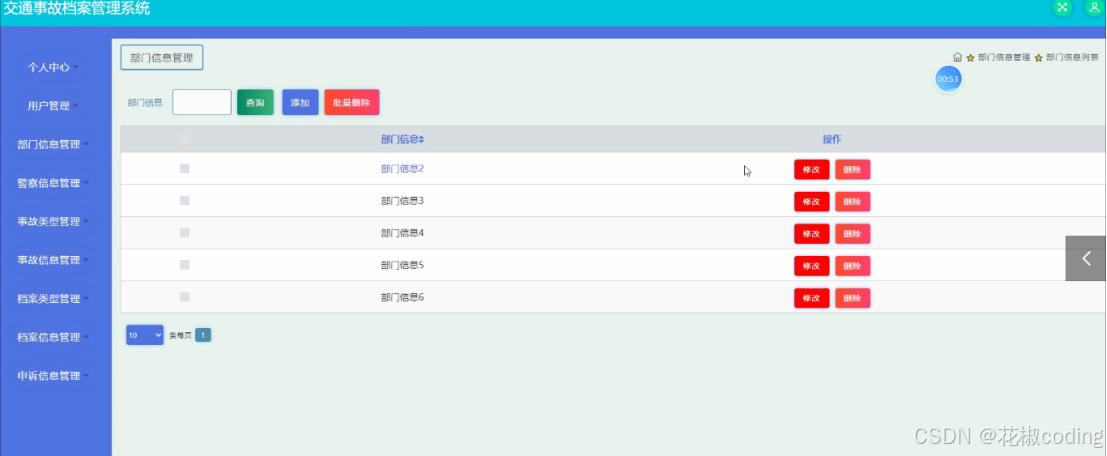This screenshot has width=1107, height=456.
Task: Click the 部门信息5 cell text
Action: 402,265
